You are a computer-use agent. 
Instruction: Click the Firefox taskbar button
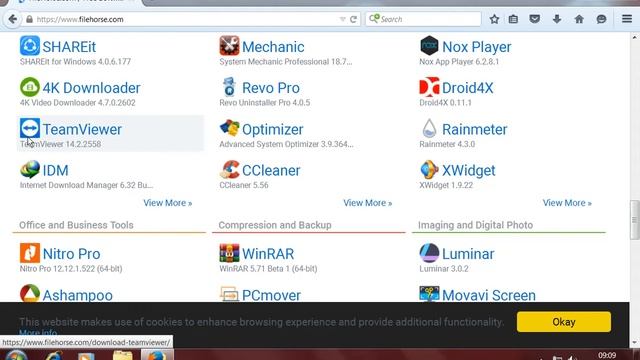click(157, 355)
